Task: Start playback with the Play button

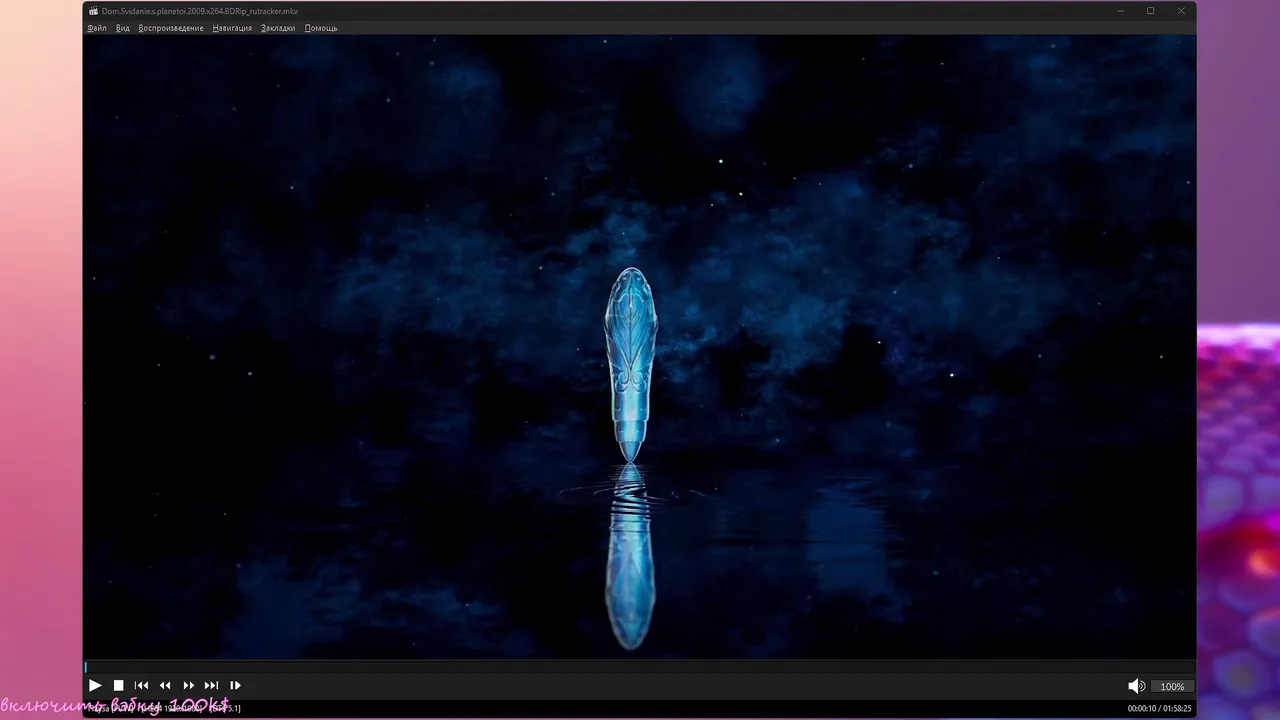Action: 95,685
